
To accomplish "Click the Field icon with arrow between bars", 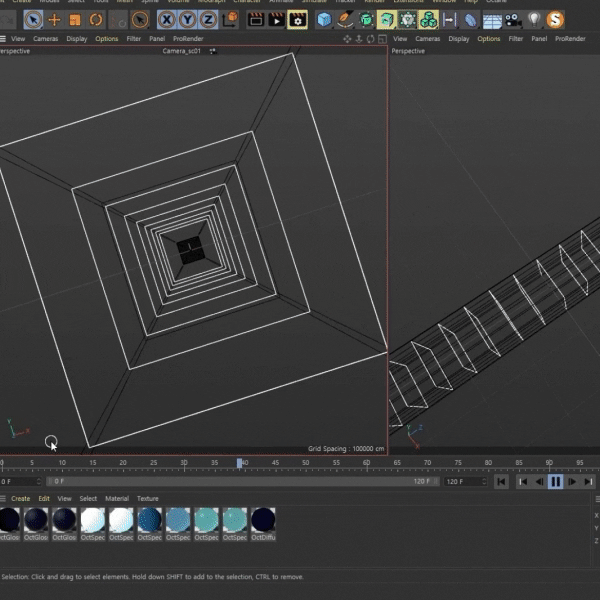I will click(449, 20).
